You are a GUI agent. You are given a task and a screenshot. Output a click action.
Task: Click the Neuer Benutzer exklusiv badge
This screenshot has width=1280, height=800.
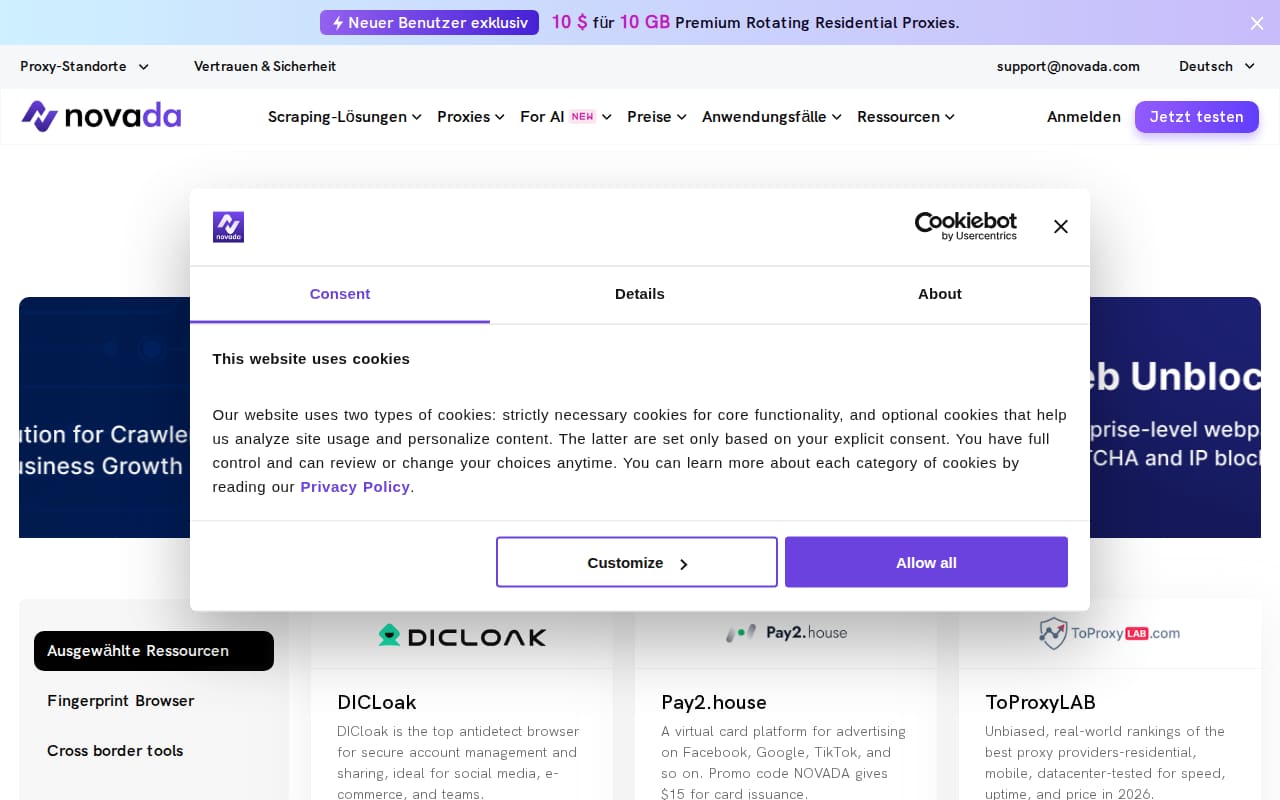[429, 23]
